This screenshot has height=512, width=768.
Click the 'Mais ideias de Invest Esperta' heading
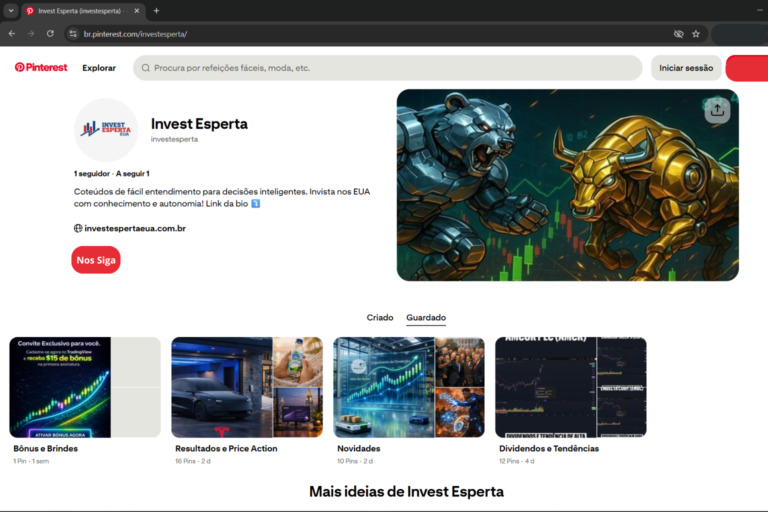point(407,491)
